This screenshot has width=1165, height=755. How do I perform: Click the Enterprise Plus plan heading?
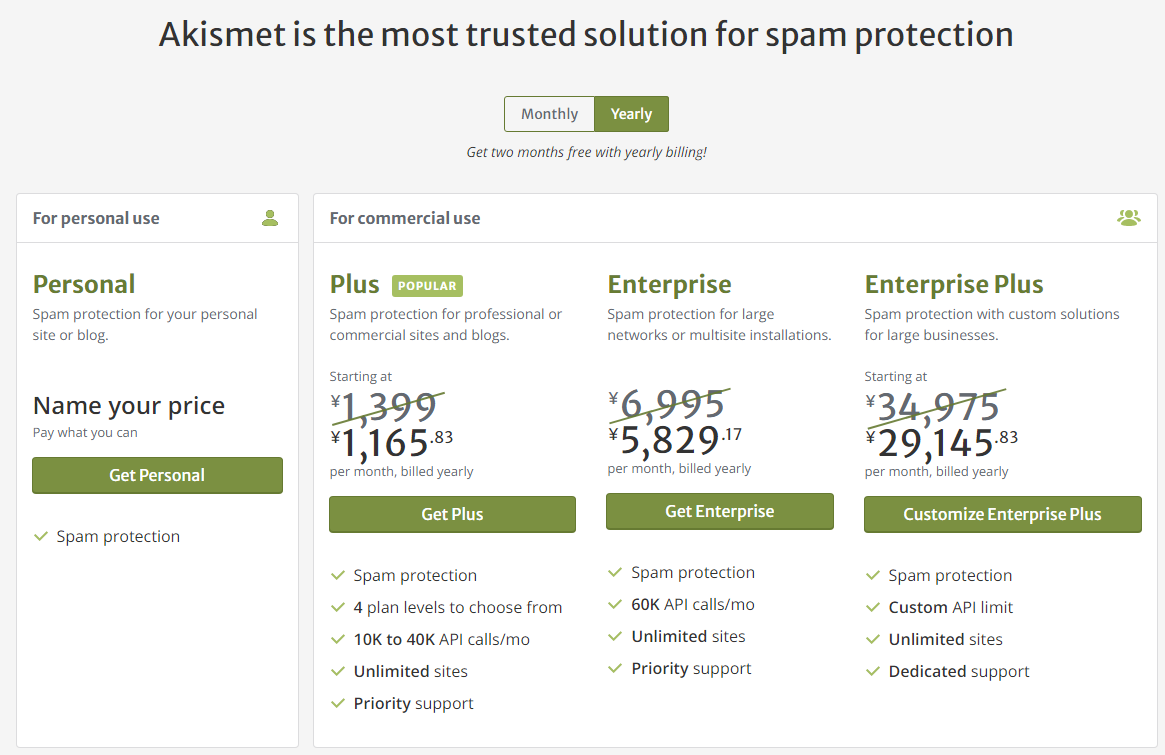(x=954, y=285)
